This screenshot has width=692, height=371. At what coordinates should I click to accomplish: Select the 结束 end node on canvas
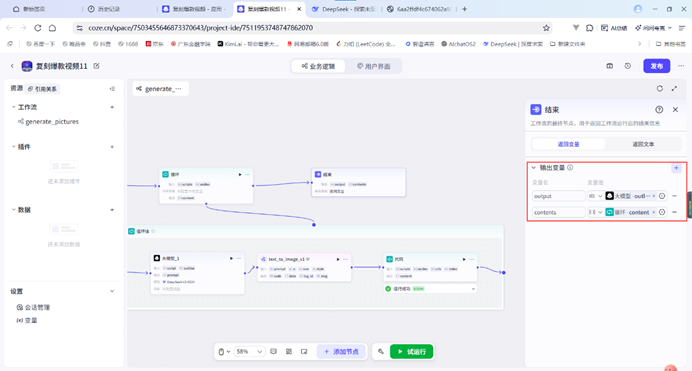click(358, 182)
